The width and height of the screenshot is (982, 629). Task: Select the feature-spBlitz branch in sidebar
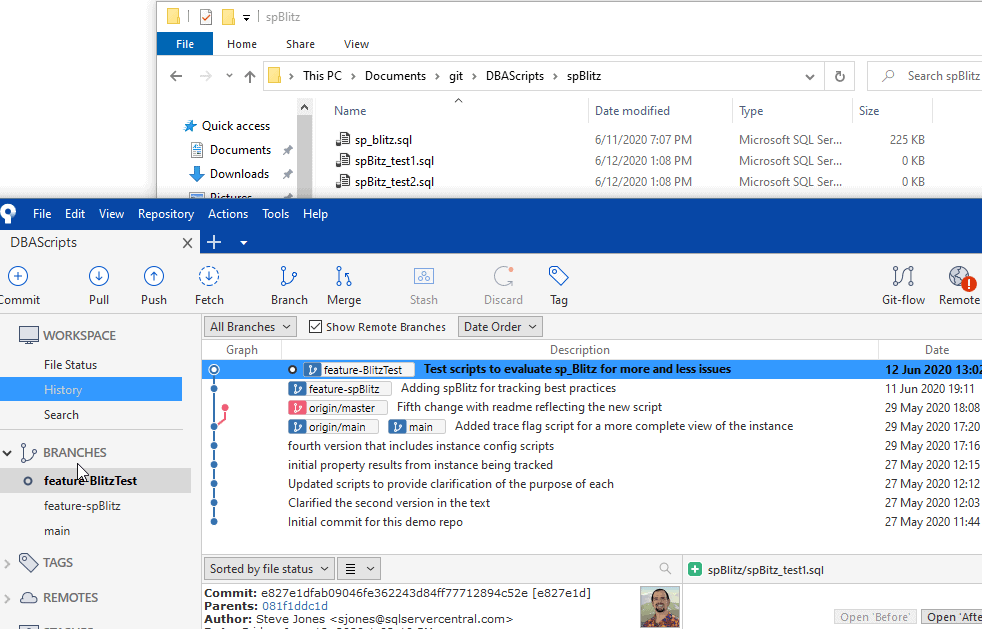(82, 506)
